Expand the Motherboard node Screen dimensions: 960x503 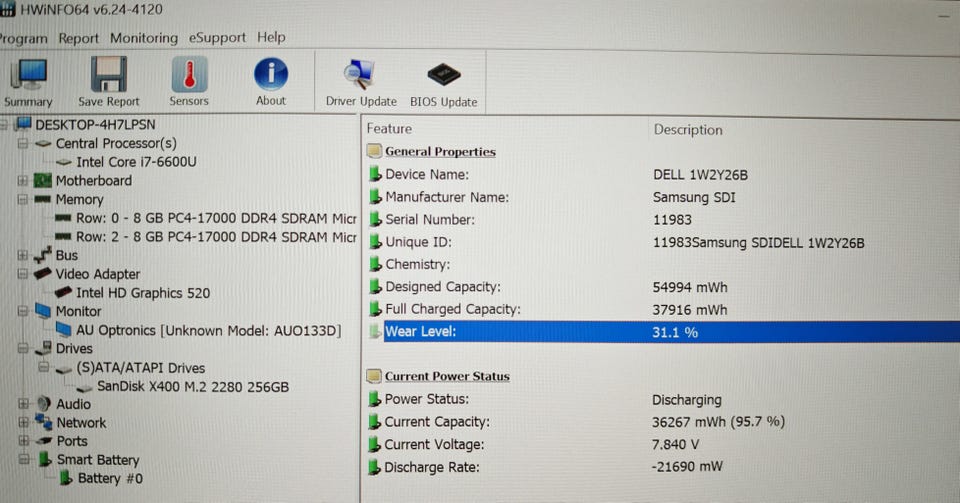click(x=23, y=181)
